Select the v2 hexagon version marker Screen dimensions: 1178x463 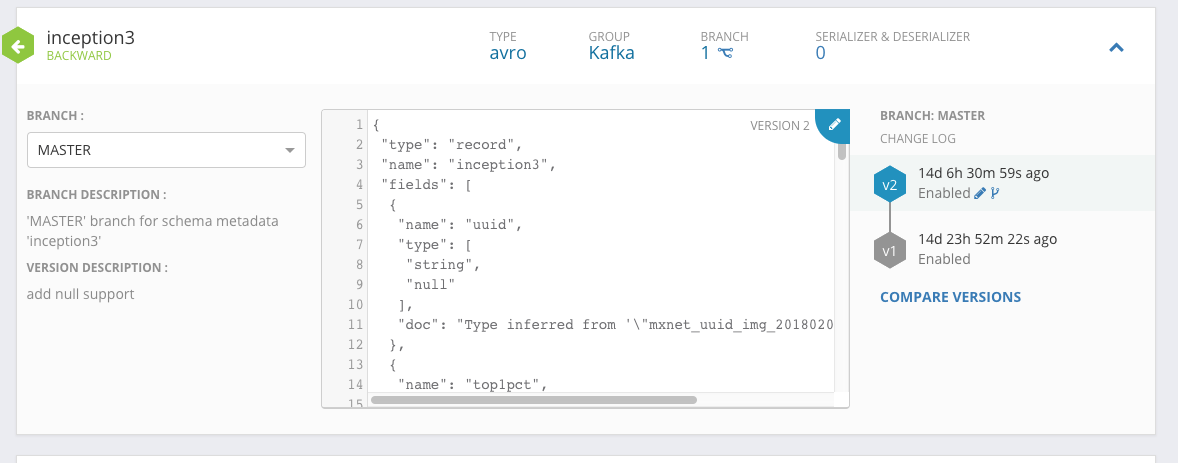[x=888, y=183]
